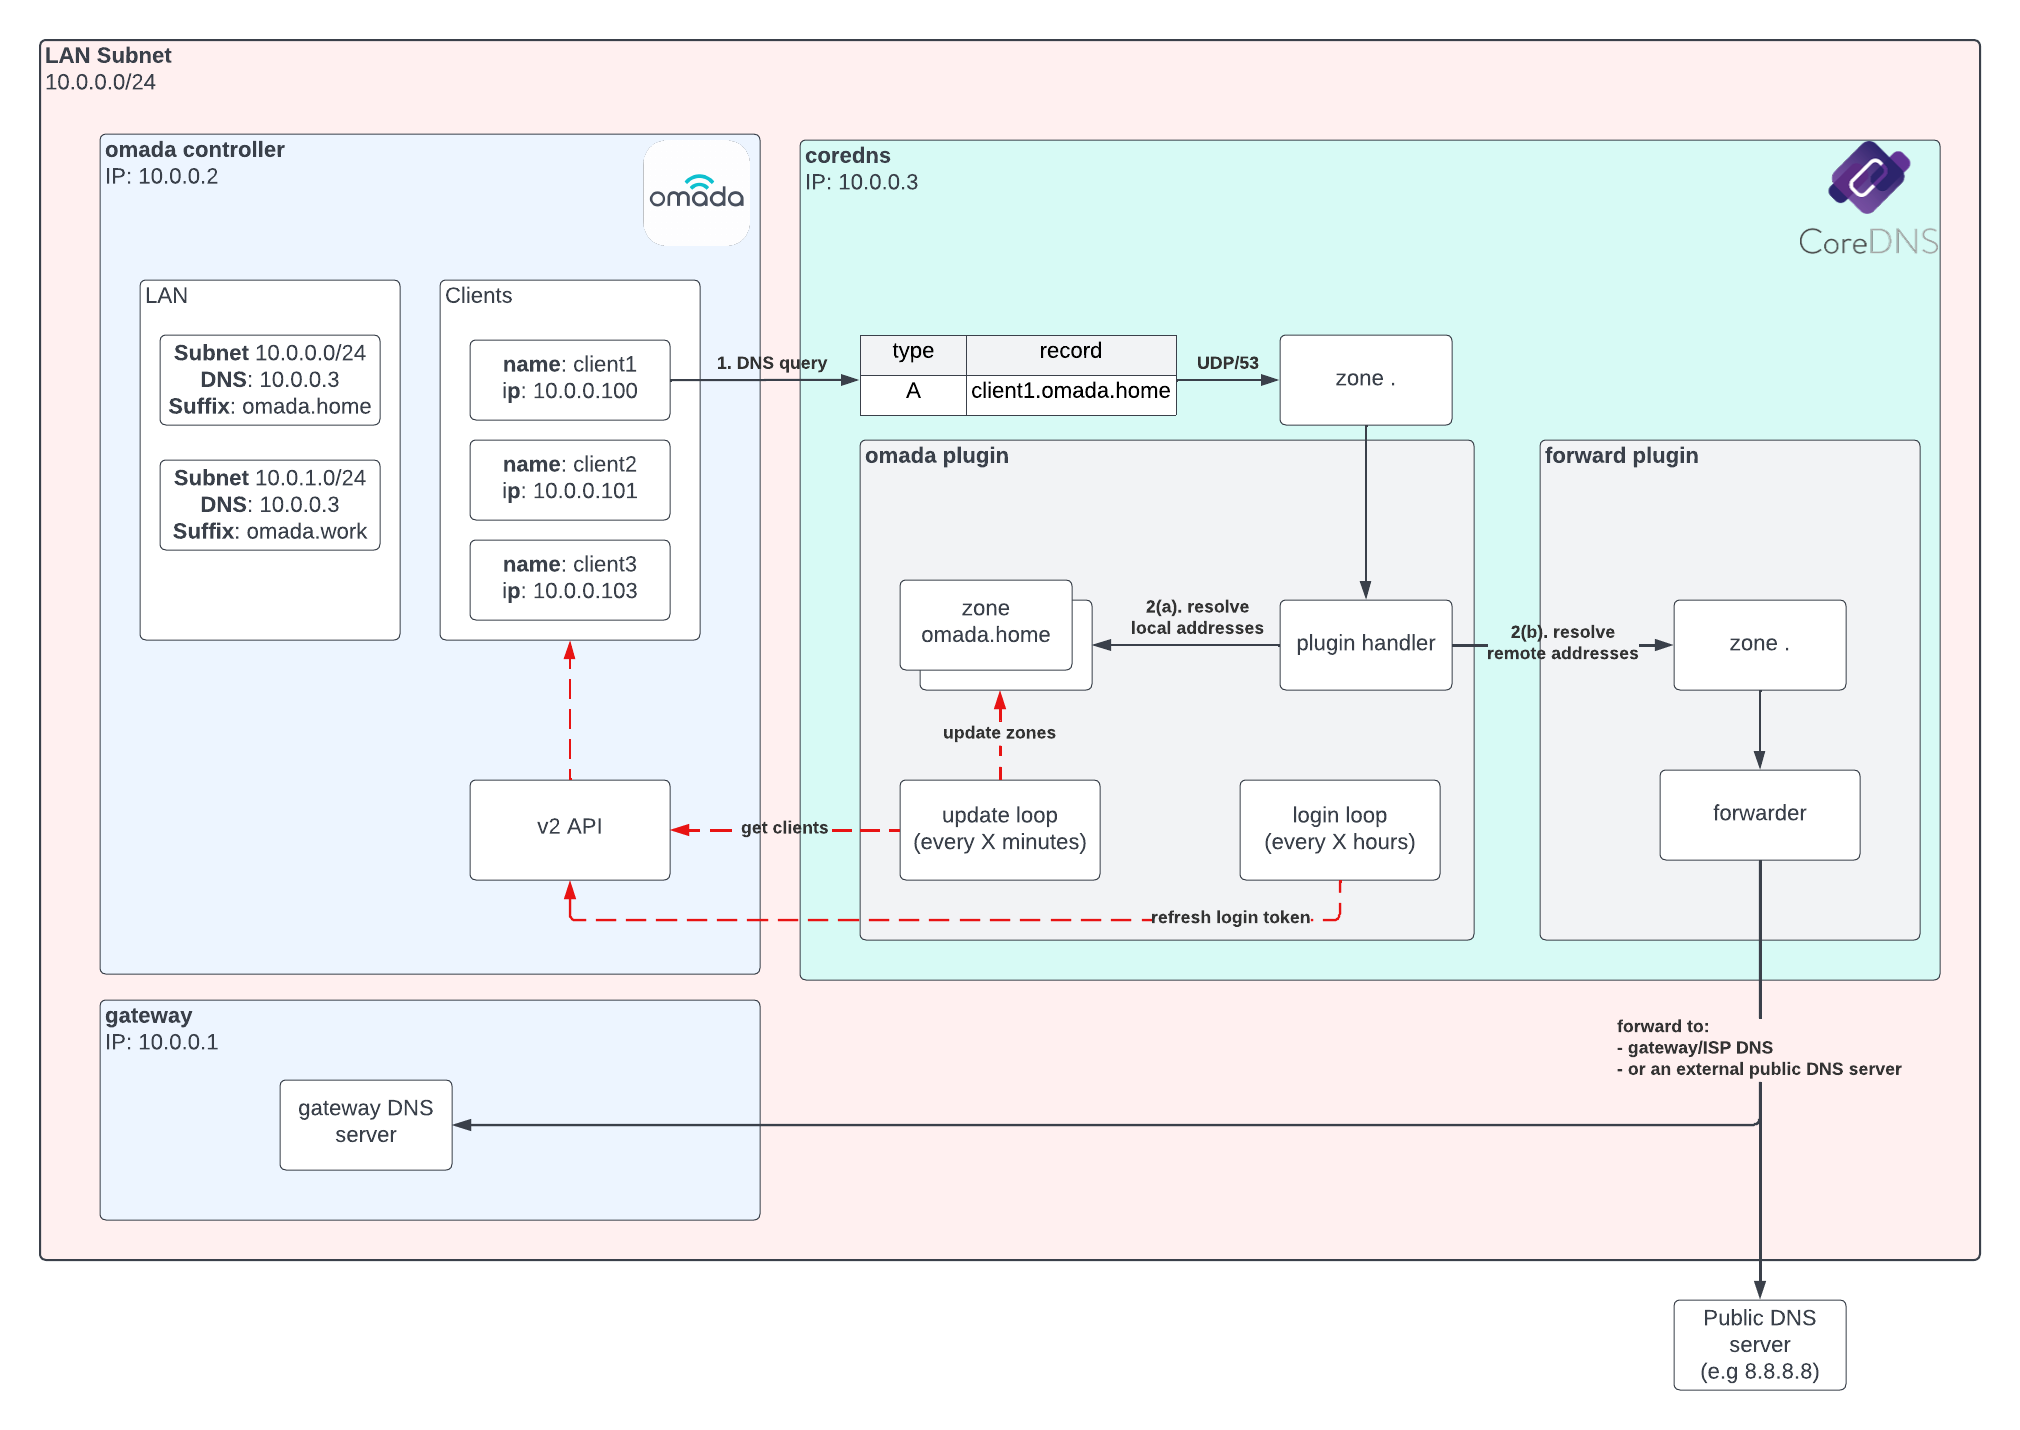Select the forwarder box
2020x1430 pixels.
(1759, 814)
